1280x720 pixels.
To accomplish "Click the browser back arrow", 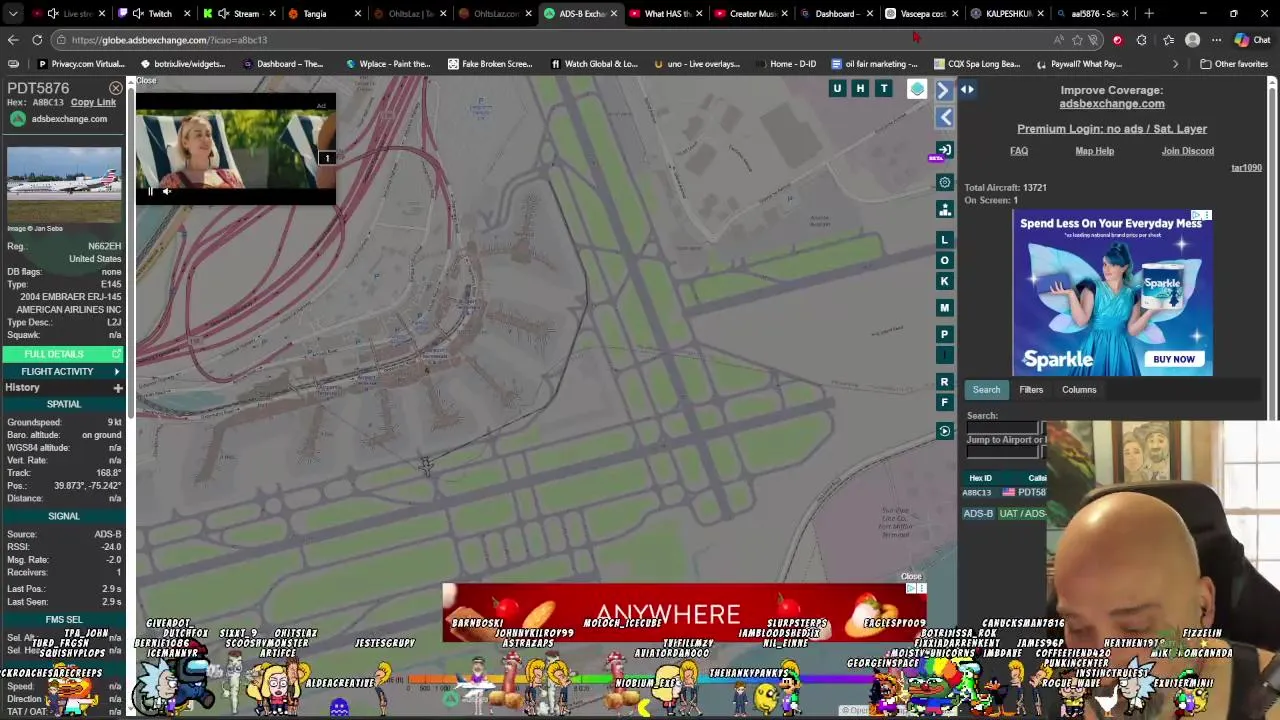I will point(12,40).
